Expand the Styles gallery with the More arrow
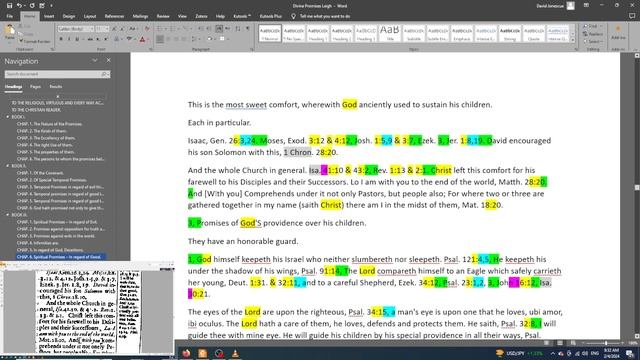Screen dimensions: 640x360 tap(573, 40)
